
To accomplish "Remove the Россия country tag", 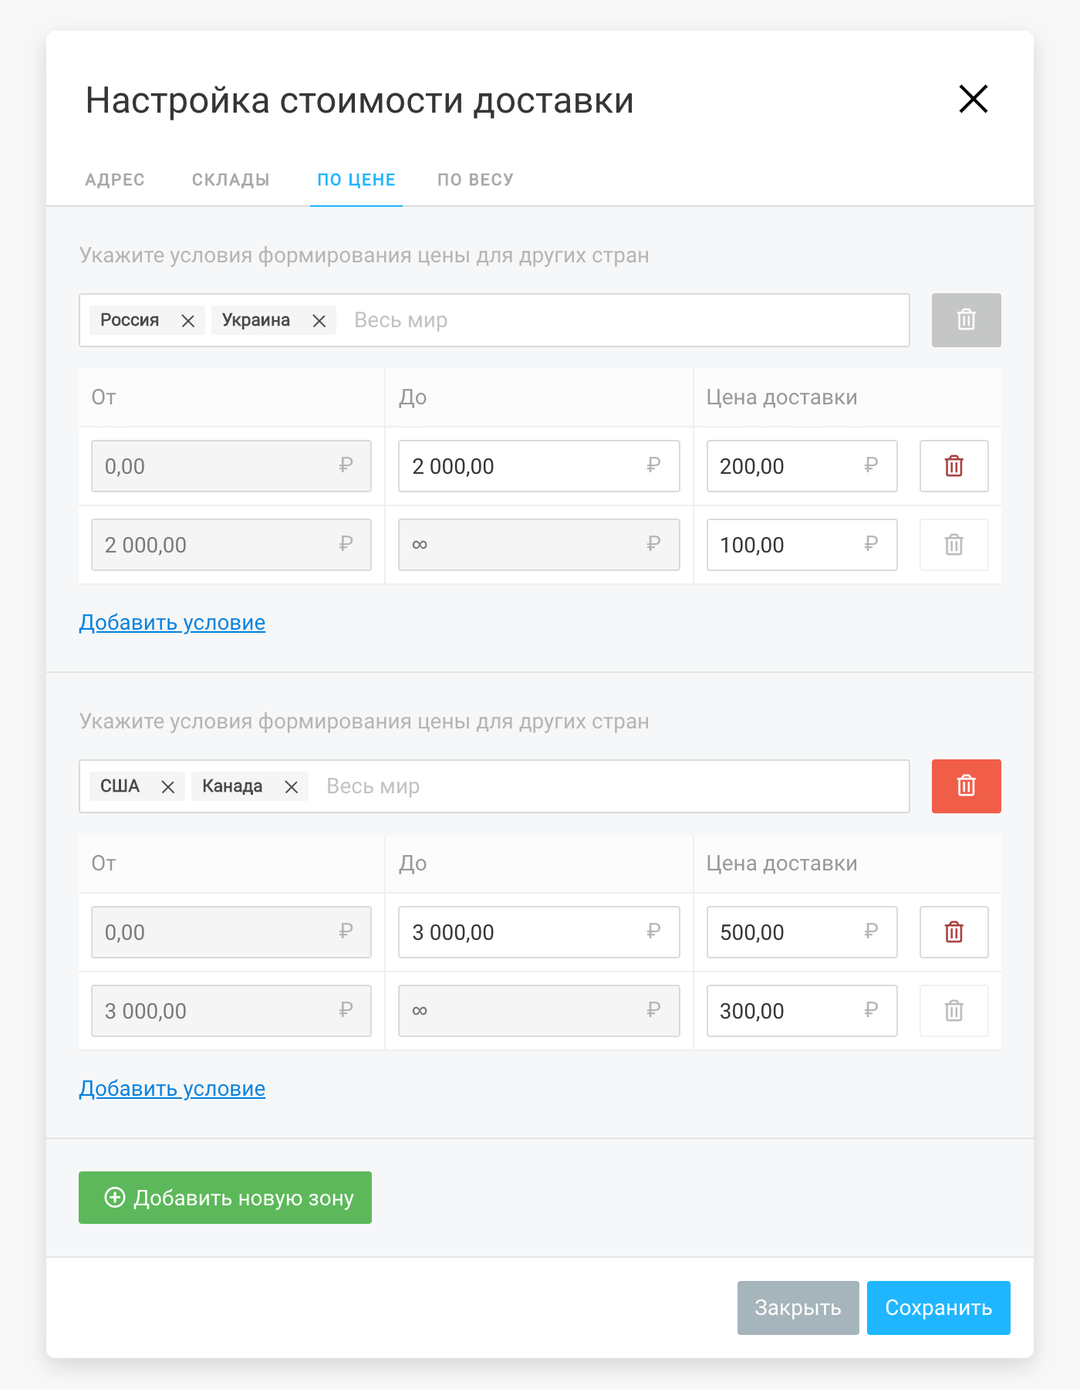I will coord(187,321).
